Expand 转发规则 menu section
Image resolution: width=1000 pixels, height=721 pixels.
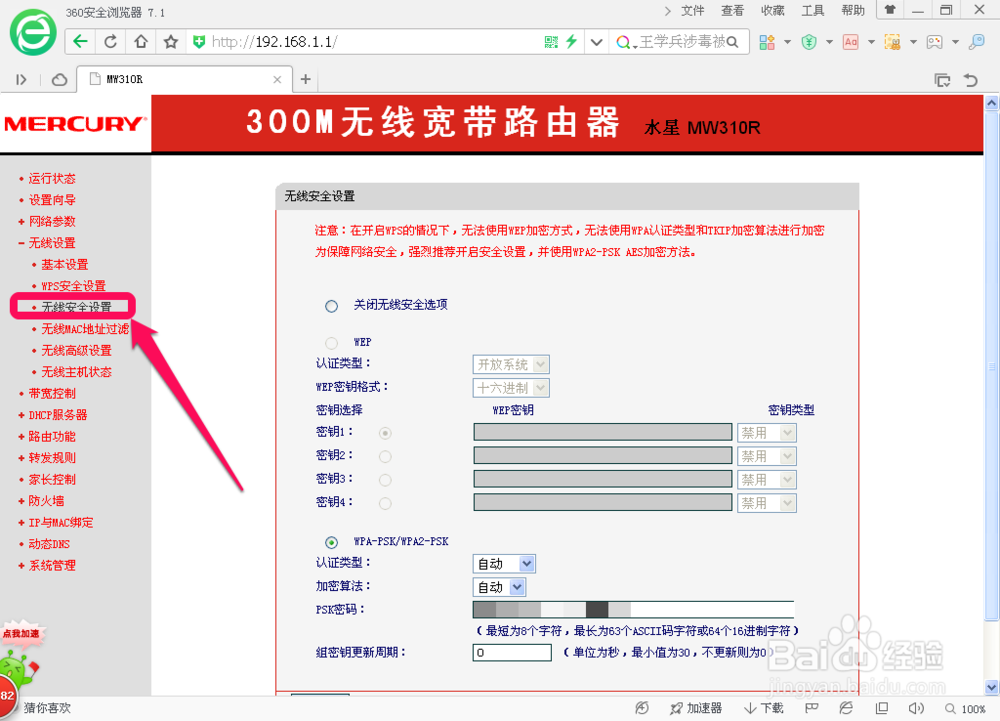52,458
